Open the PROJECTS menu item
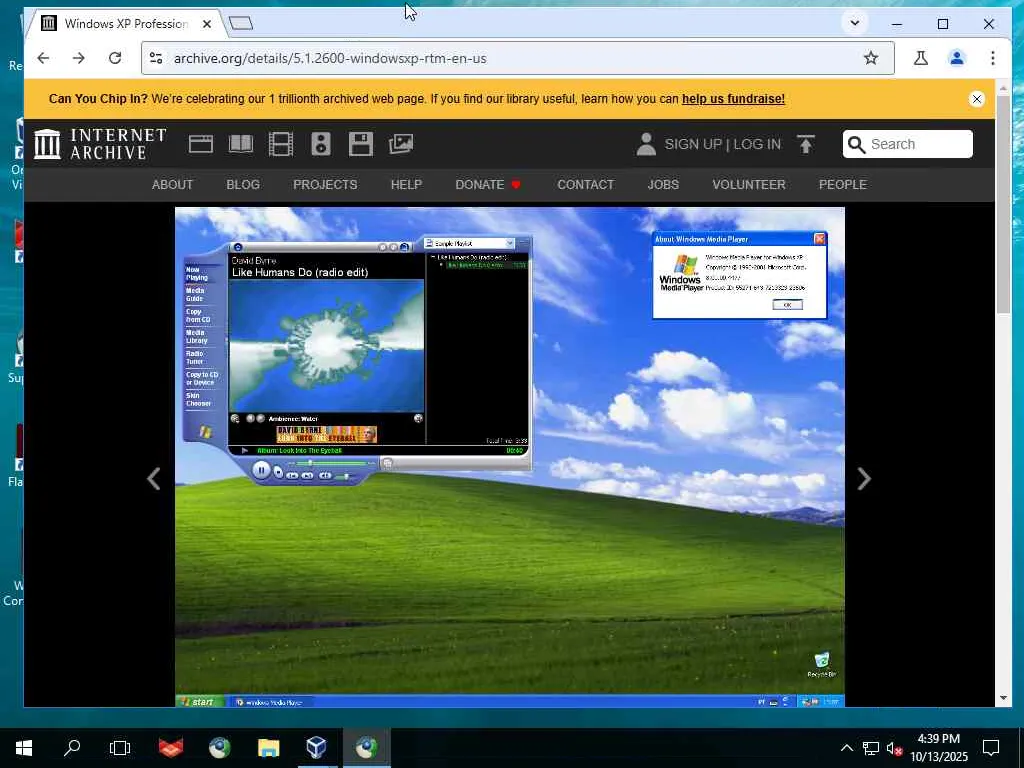 click(x=325, y=185)
